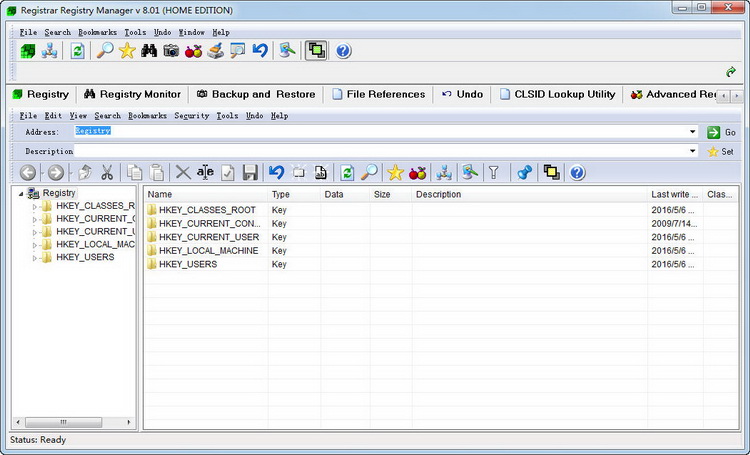Sort by the Last write column header
Image resolution: width=750 pixels, height=455 pixels.
675,194
